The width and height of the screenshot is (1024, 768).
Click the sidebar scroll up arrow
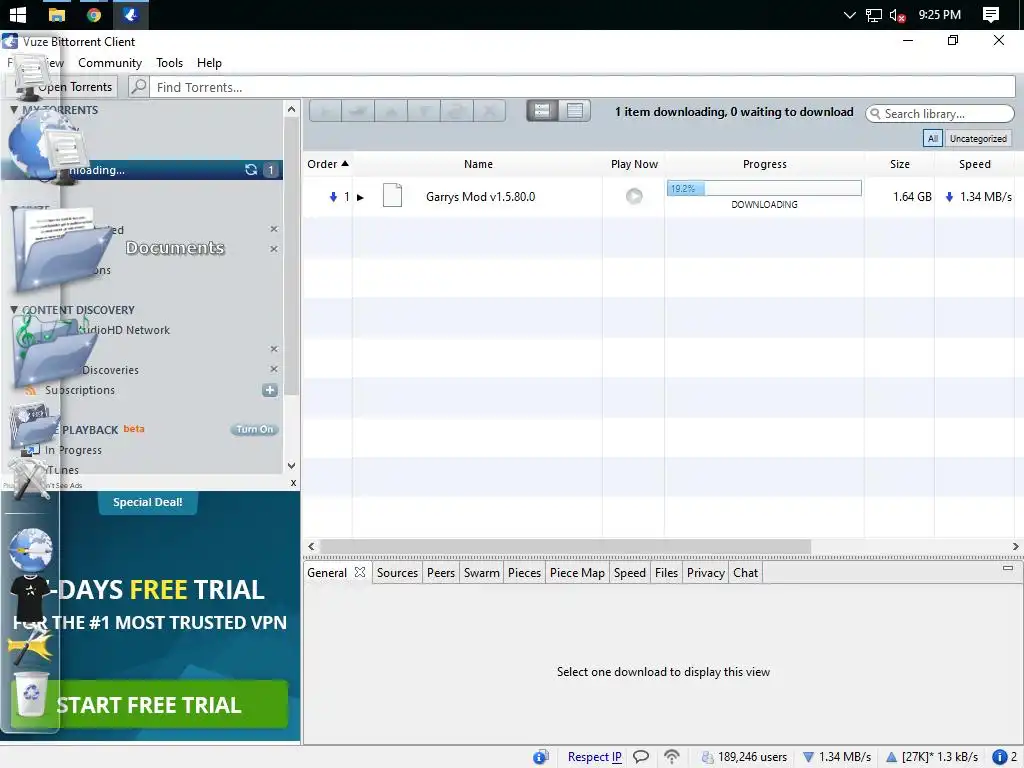pos(291,110)
